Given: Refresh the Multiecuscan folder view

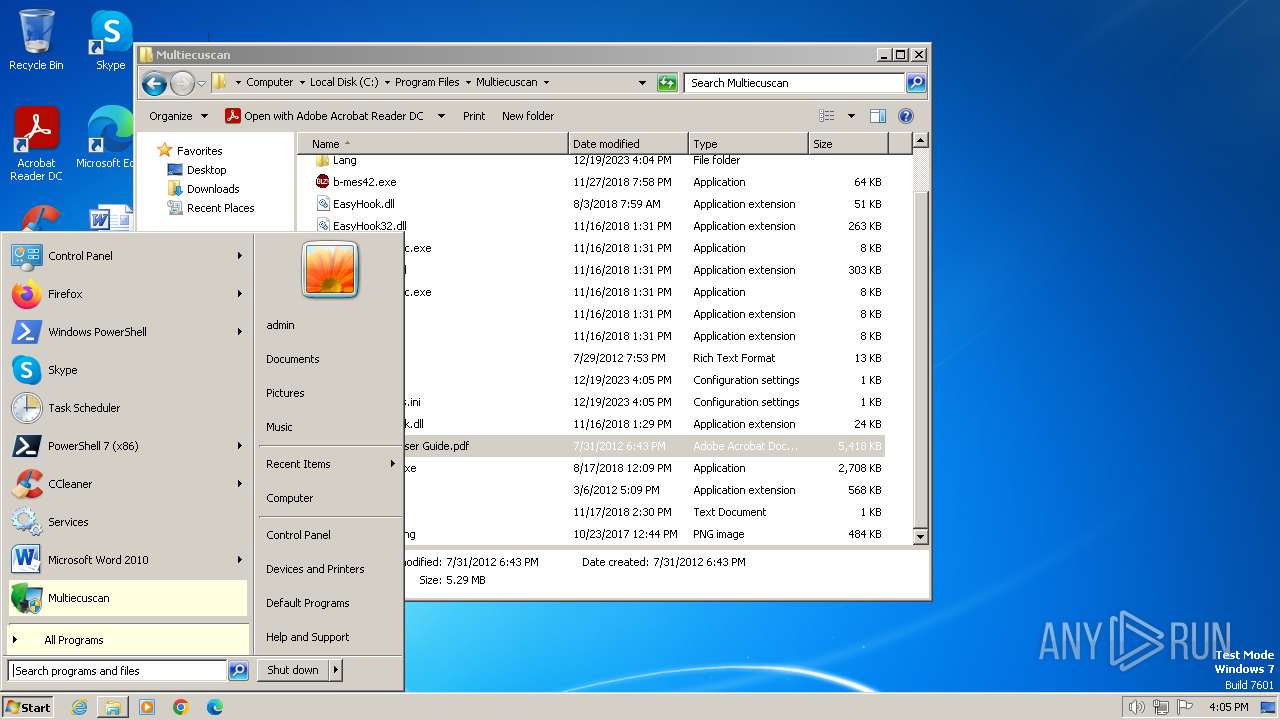Looking at the screenshot, I should click(667, 83).
